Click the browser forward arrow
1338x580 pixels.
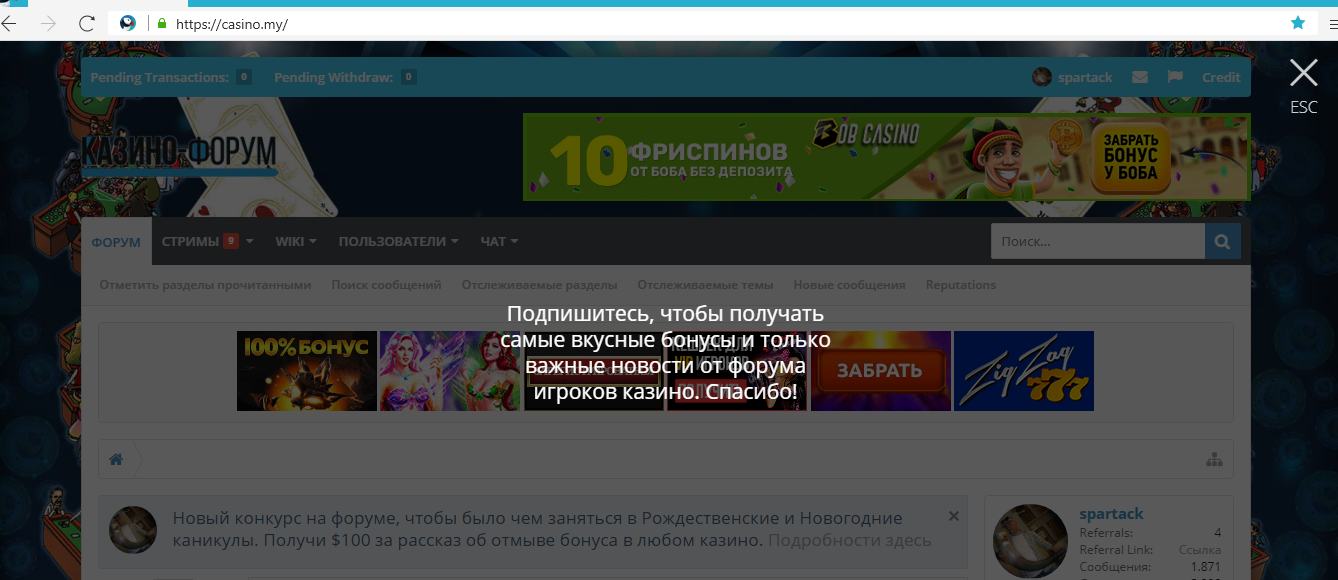tap(48, 23)
